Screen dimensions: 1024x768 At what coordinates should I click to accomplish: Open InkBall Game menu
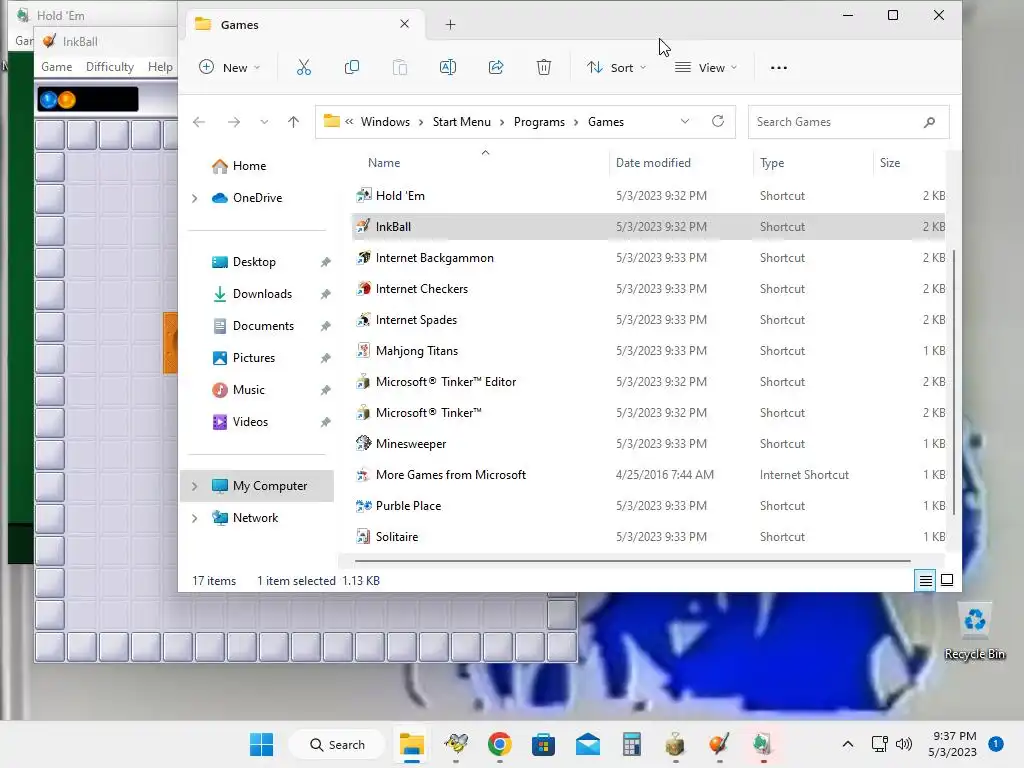pyautogui.click(x=57, y=67)
